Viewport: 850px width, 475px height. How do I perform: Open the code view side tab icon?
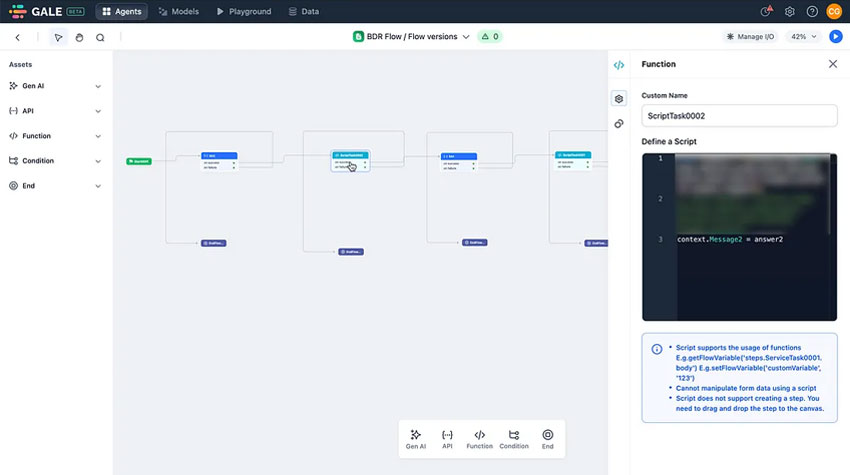619,65
